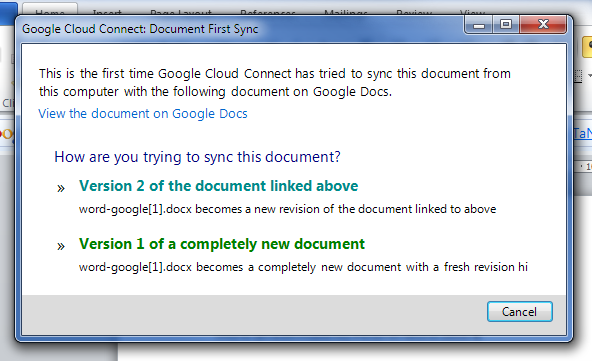Cancel the Document First Sync dialog
The image size is (592, 361).
point(520,312)
